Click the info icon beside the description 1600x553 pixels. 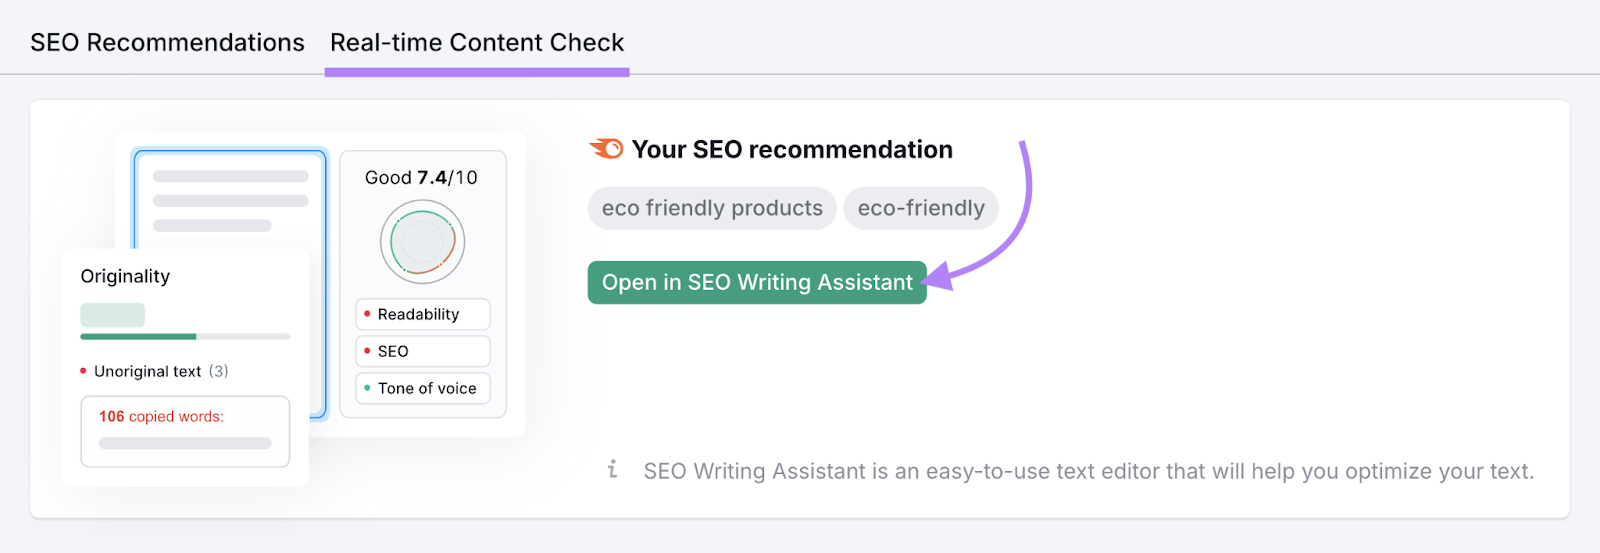(x=612, y=469)
